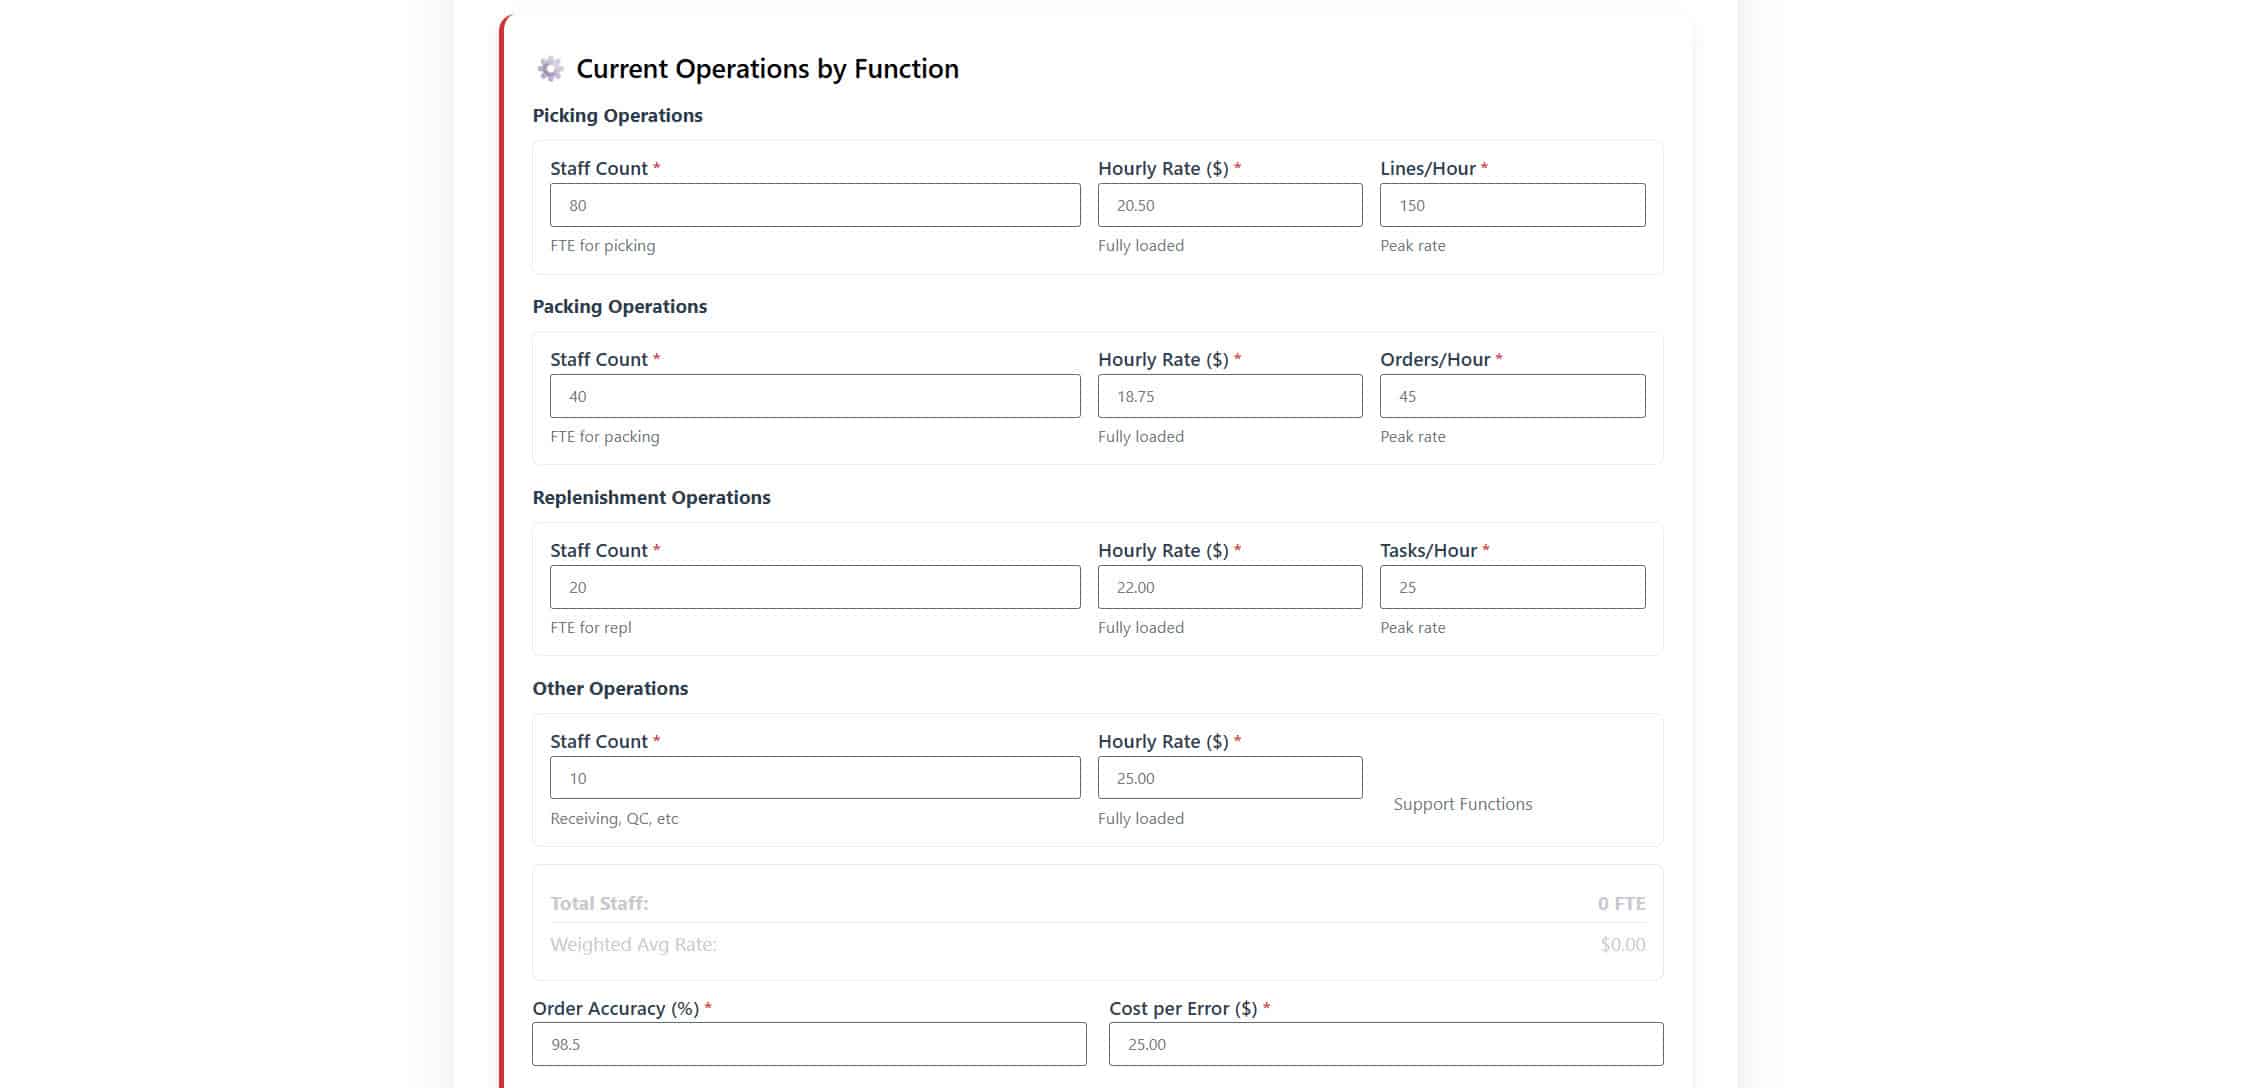
Task: Click the gear icon beside Current Operations heading
Action: click(550, 69)
